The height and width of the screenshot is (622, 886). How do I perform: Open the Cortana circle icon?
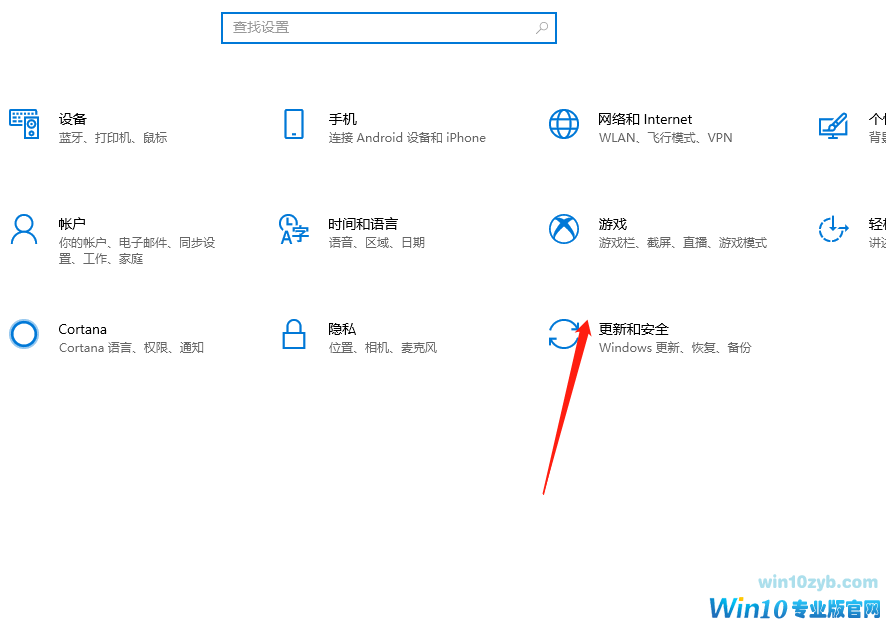(x=24, y=334)
